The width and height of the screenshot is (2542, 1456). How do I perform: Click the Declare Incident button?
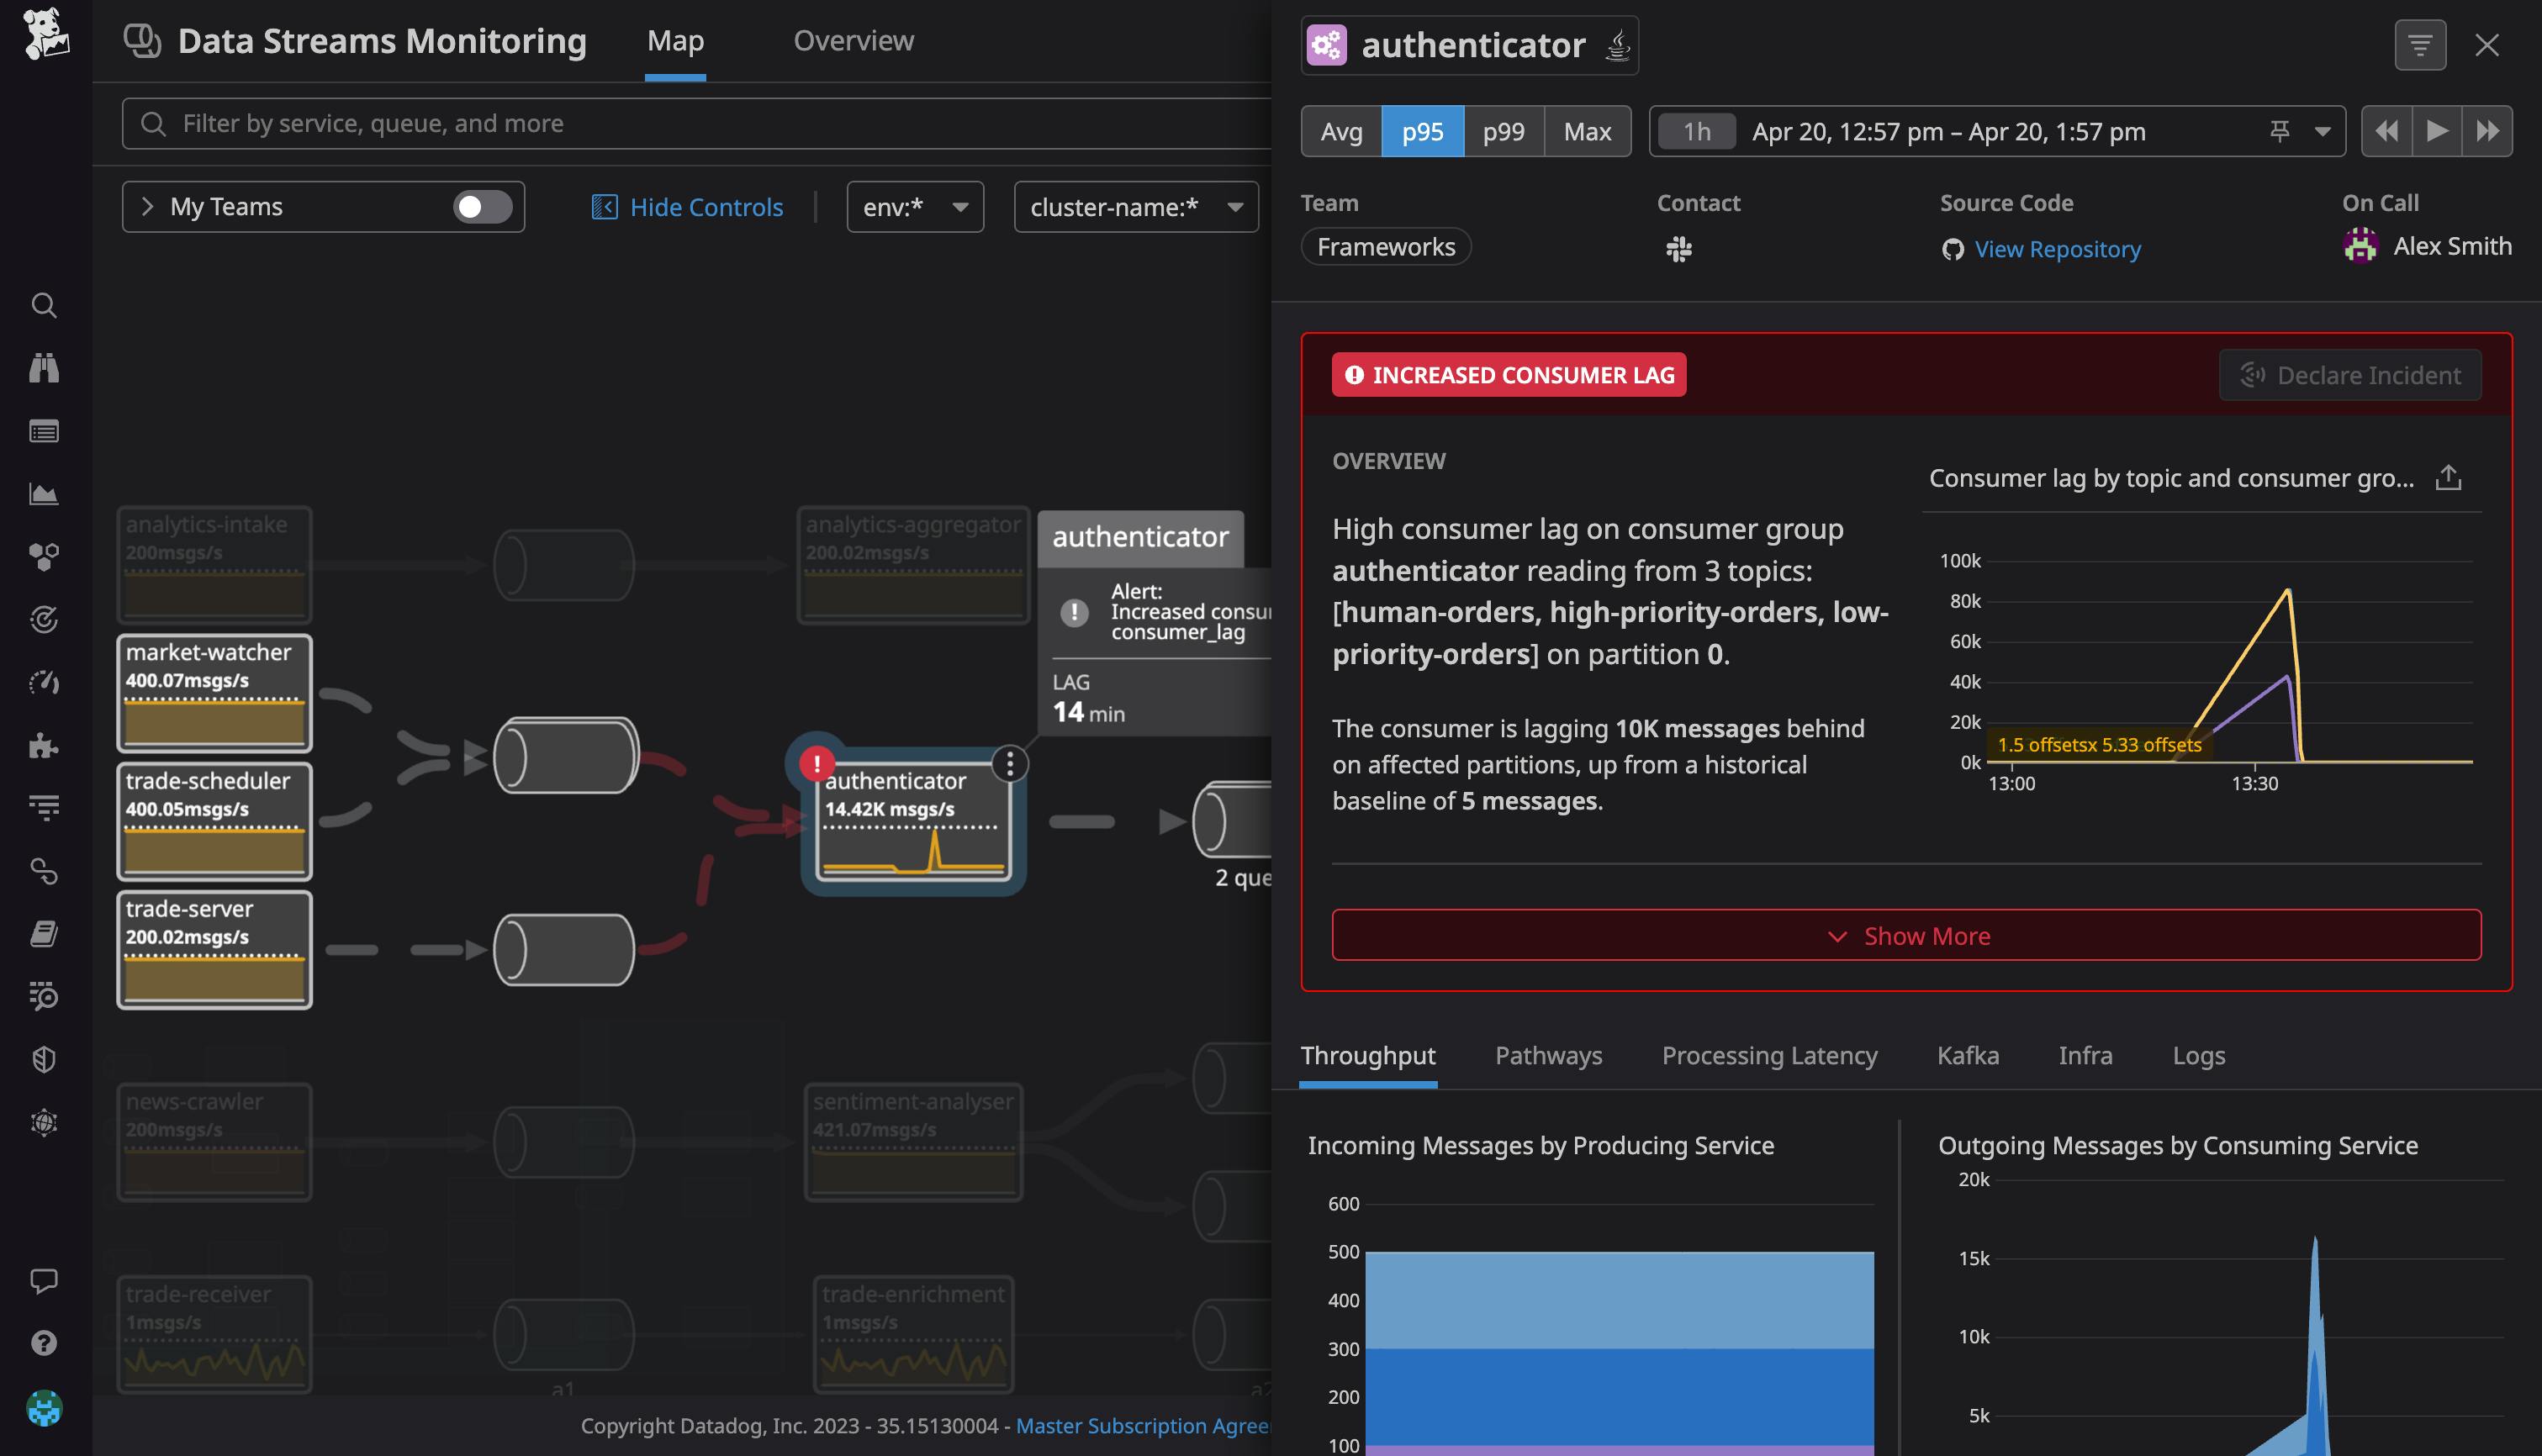pos(2350,375)
